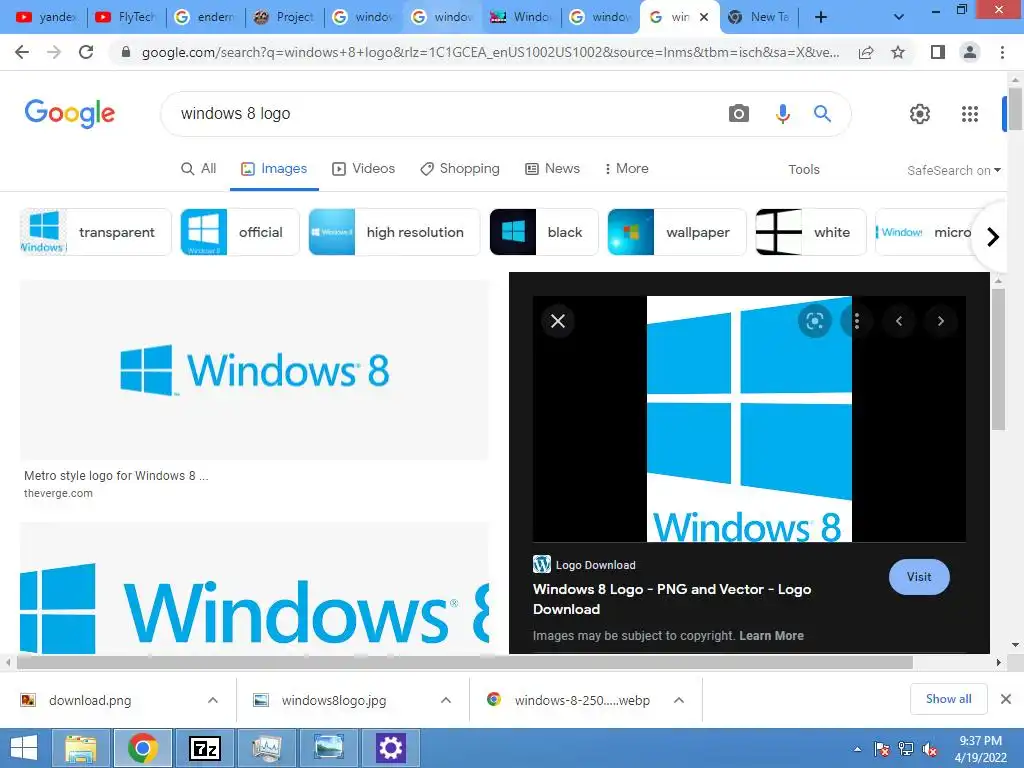Image resolution: width=1024 pixels, height=768 pixels.
Task: Open the download.png file
Action: pyautogui.click(x=90, y=700)
